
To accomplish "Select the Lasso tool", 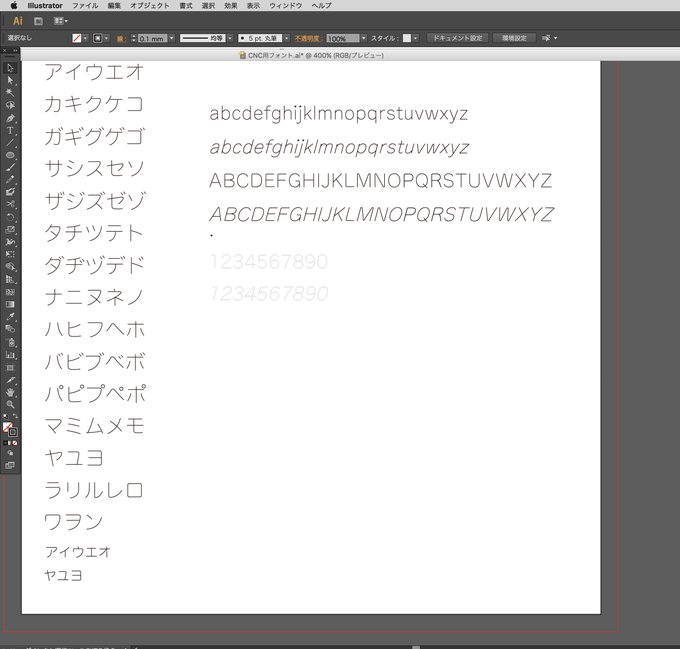I will (x=10, y=105).
